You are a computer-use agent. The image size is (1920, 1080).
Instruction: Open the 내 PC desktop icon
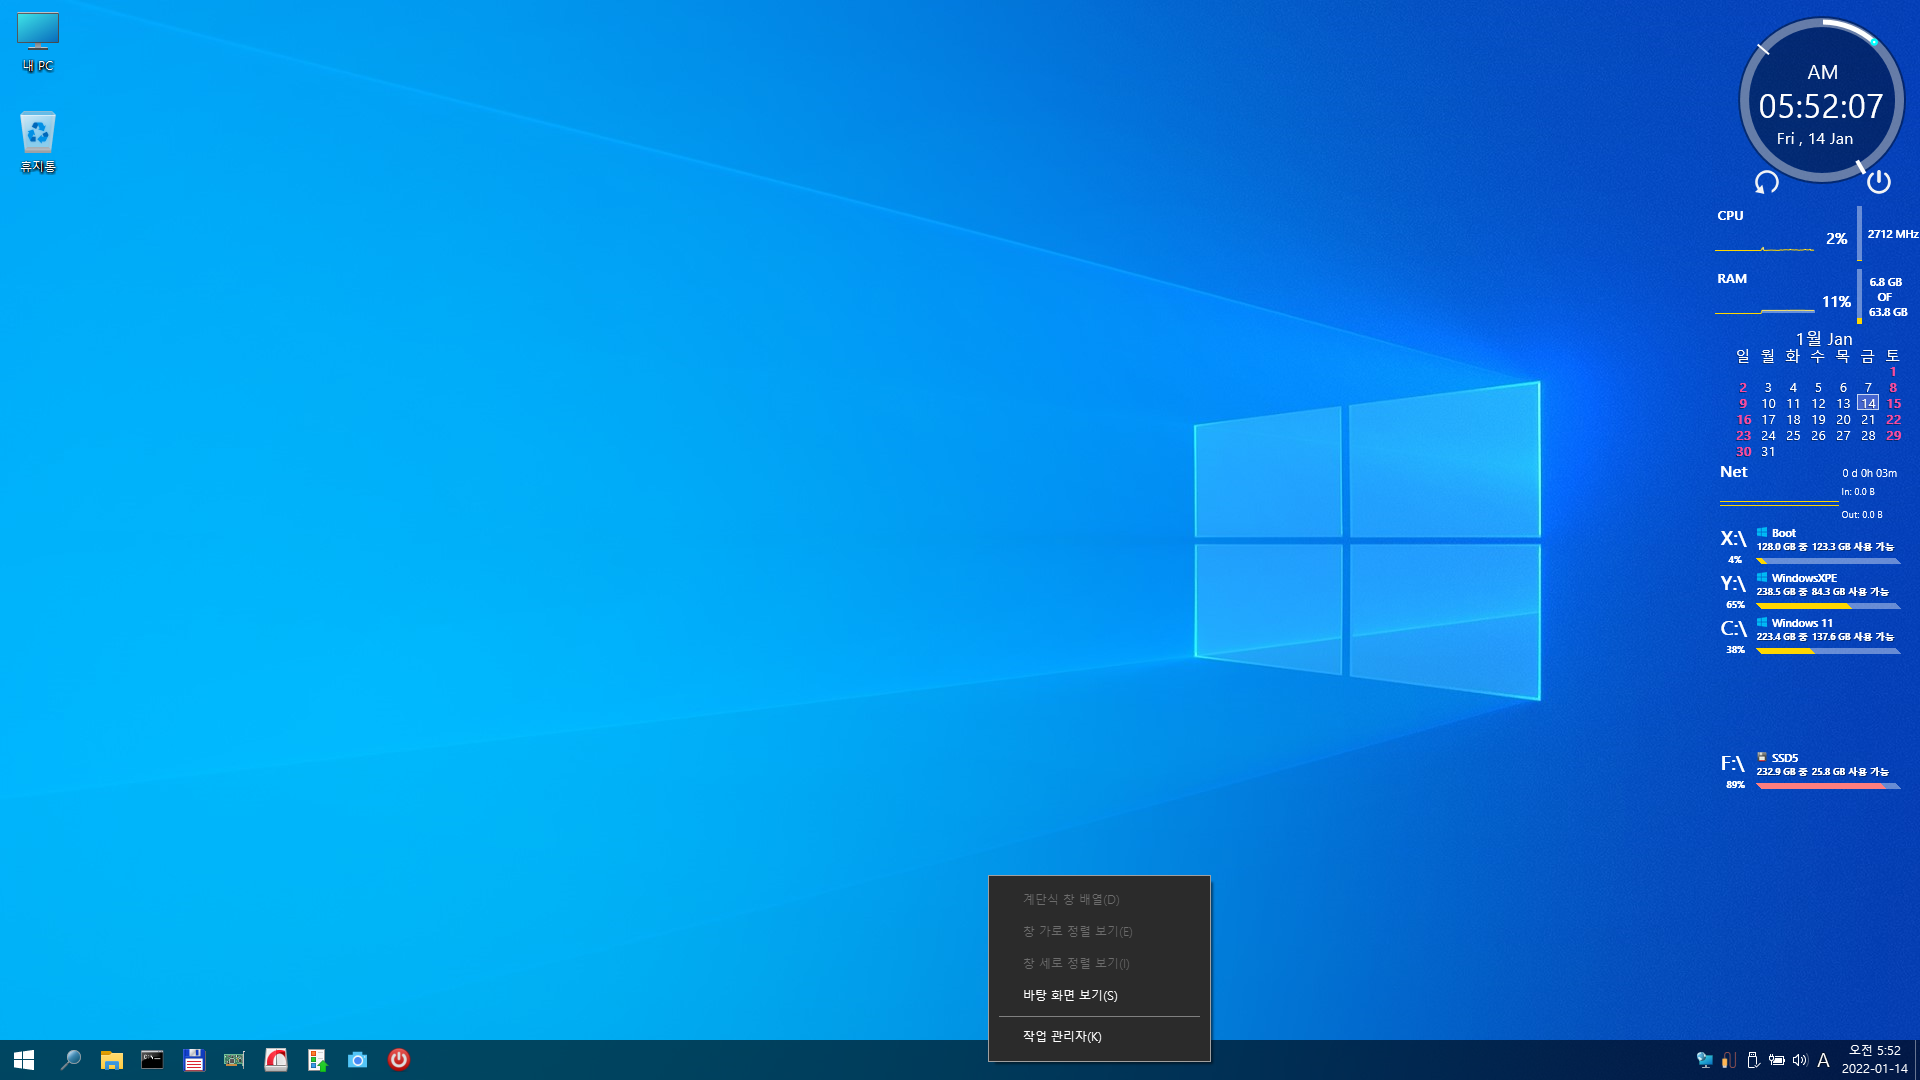pos(38,42)
